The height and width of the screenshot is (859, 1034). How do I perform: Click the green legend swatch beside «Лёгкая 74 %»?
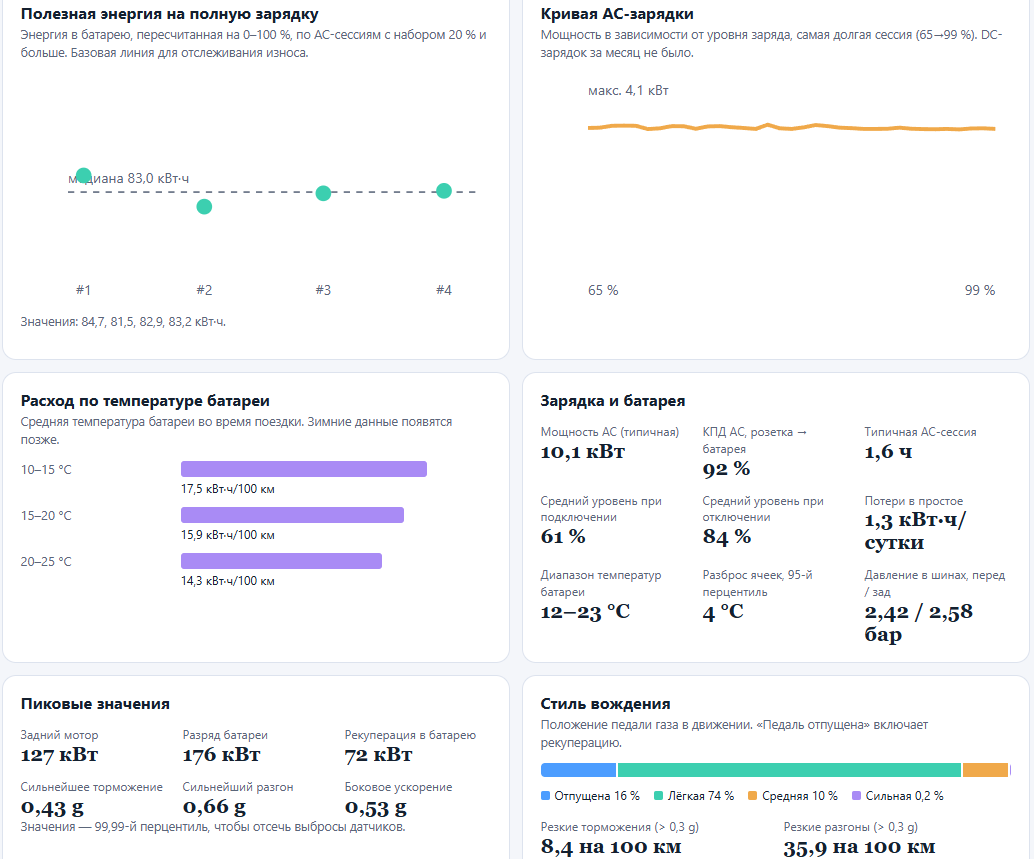[658, 796]
